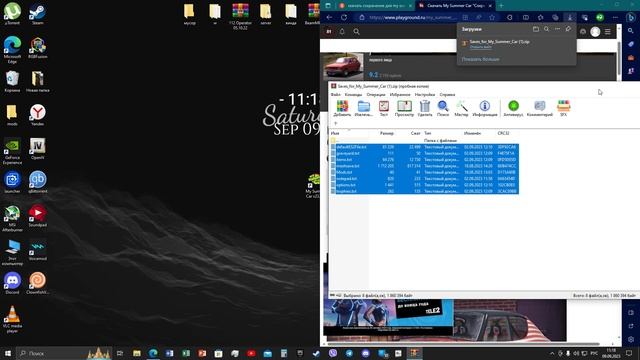Select meshsave.txt in archive list
Viewport: 640px width, 360px height.
(424, 166)
